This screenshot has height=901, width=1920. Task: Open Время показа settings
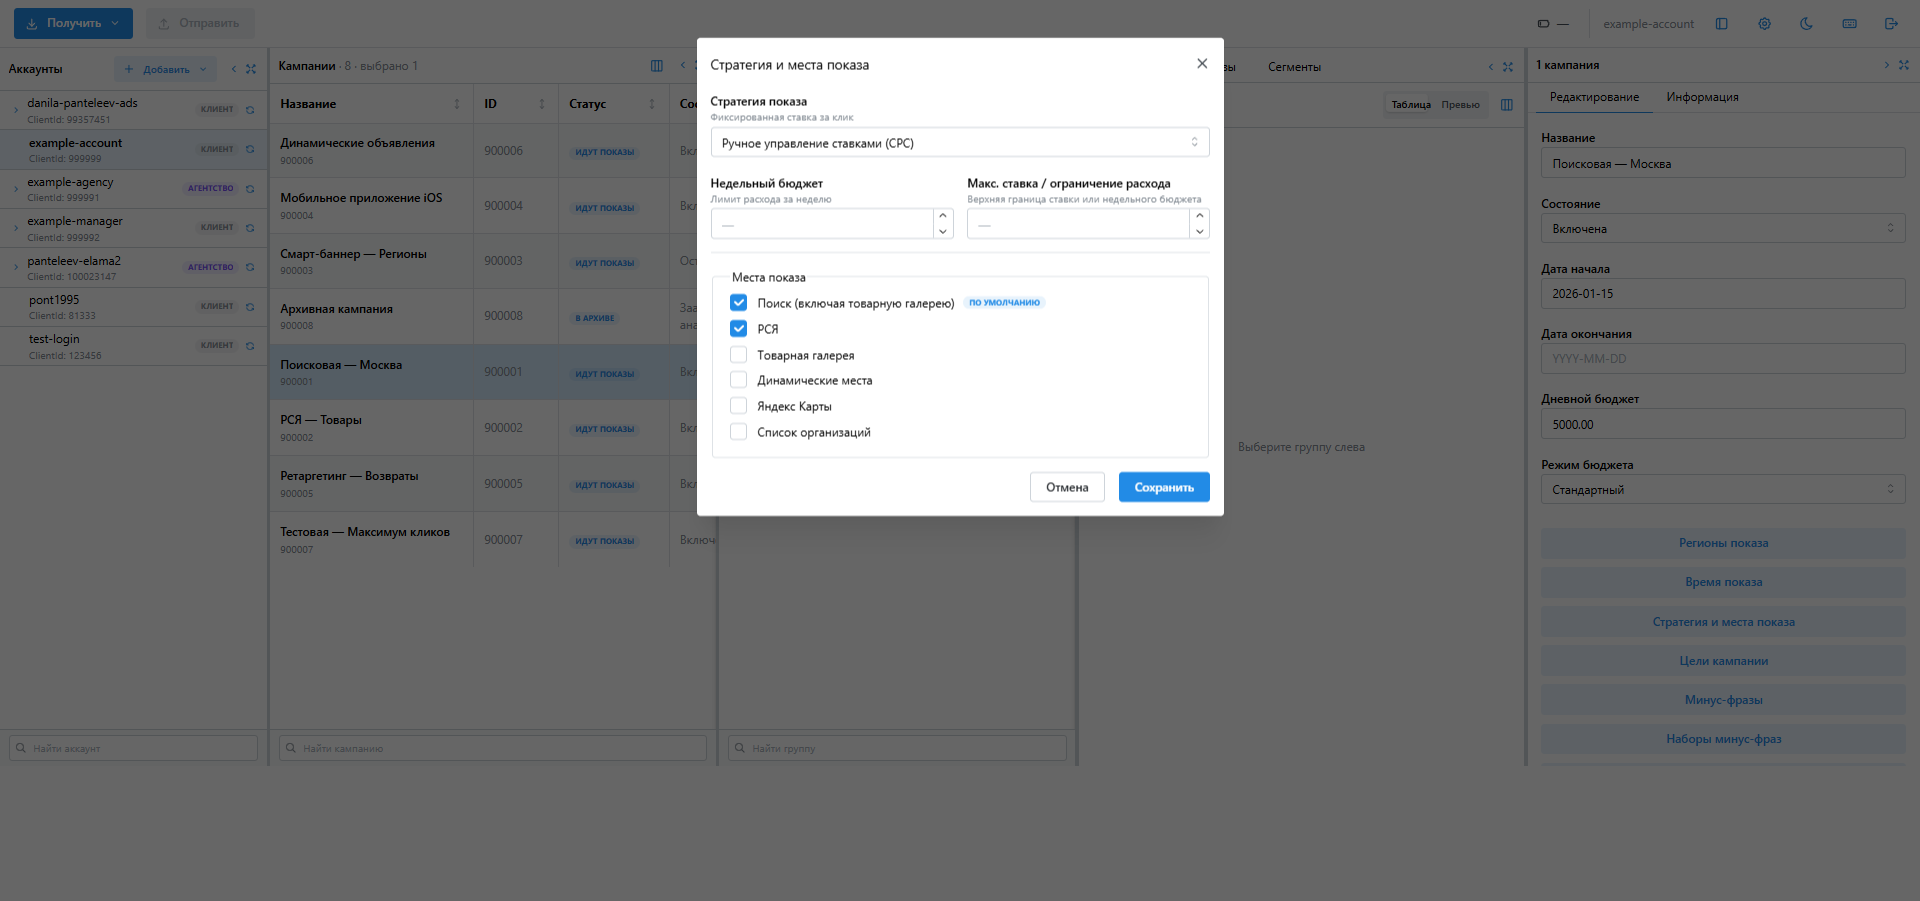(x=1723, y=582)
